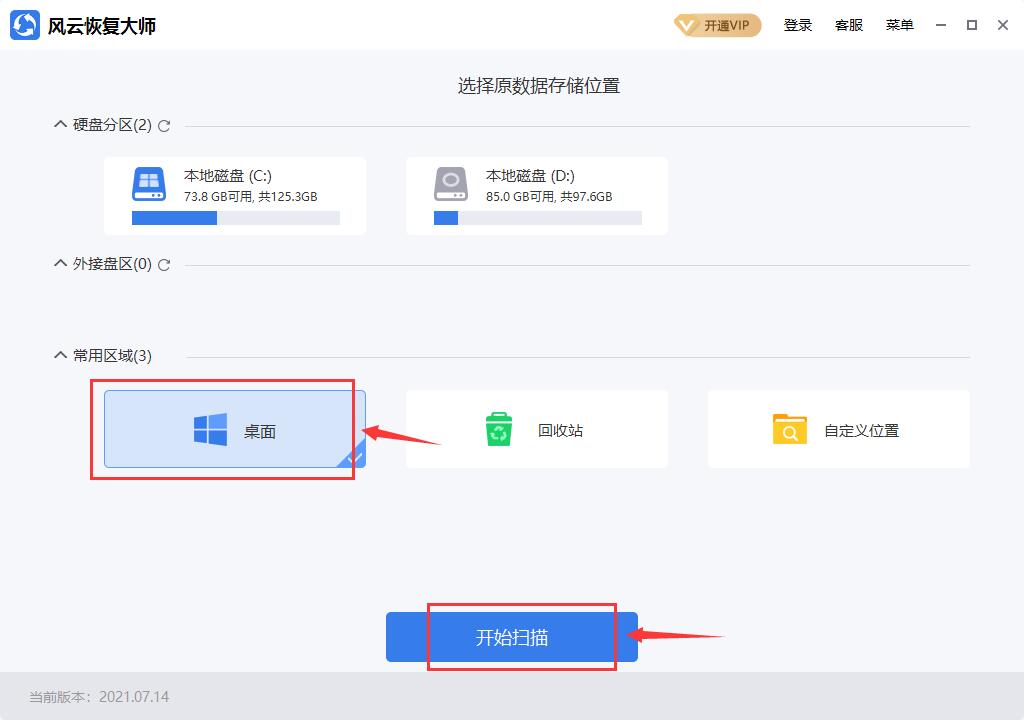This screenshot has width=1024, height=720.
Task: Open 客服 customer service
Action: [849, 25]
